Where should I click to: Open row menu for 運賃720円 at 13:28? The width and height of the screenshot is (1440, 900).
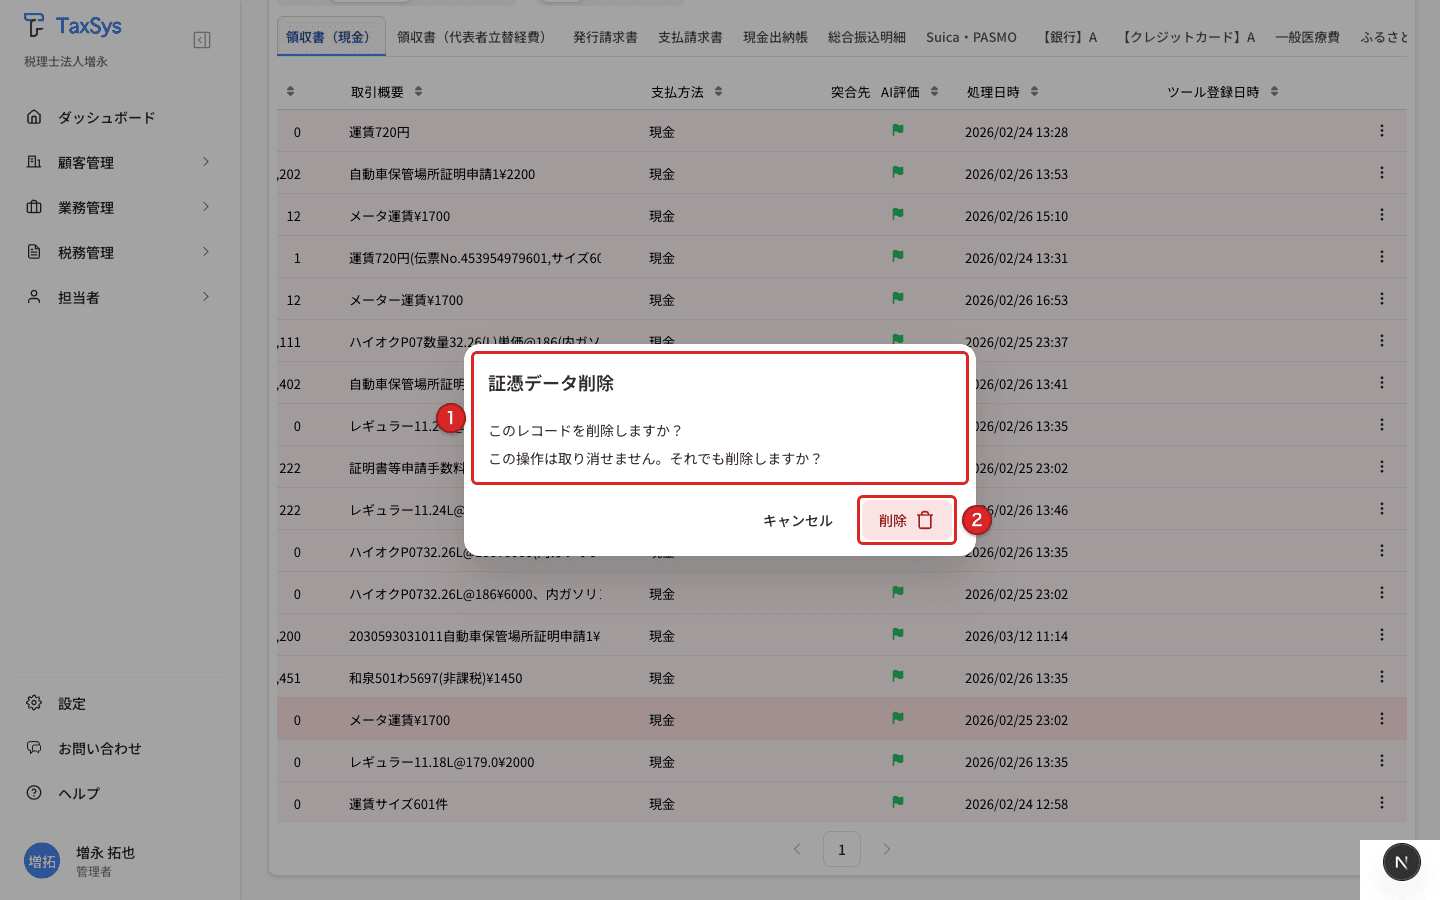coord(1381,131)
